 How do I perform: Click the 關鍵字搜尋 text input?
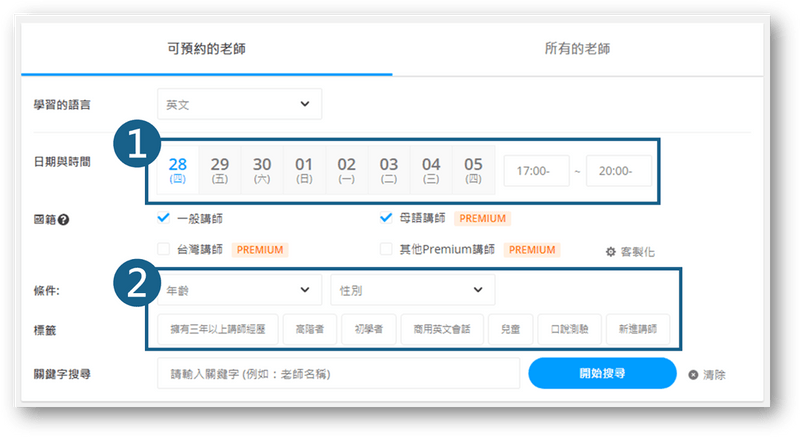(338, 374)
